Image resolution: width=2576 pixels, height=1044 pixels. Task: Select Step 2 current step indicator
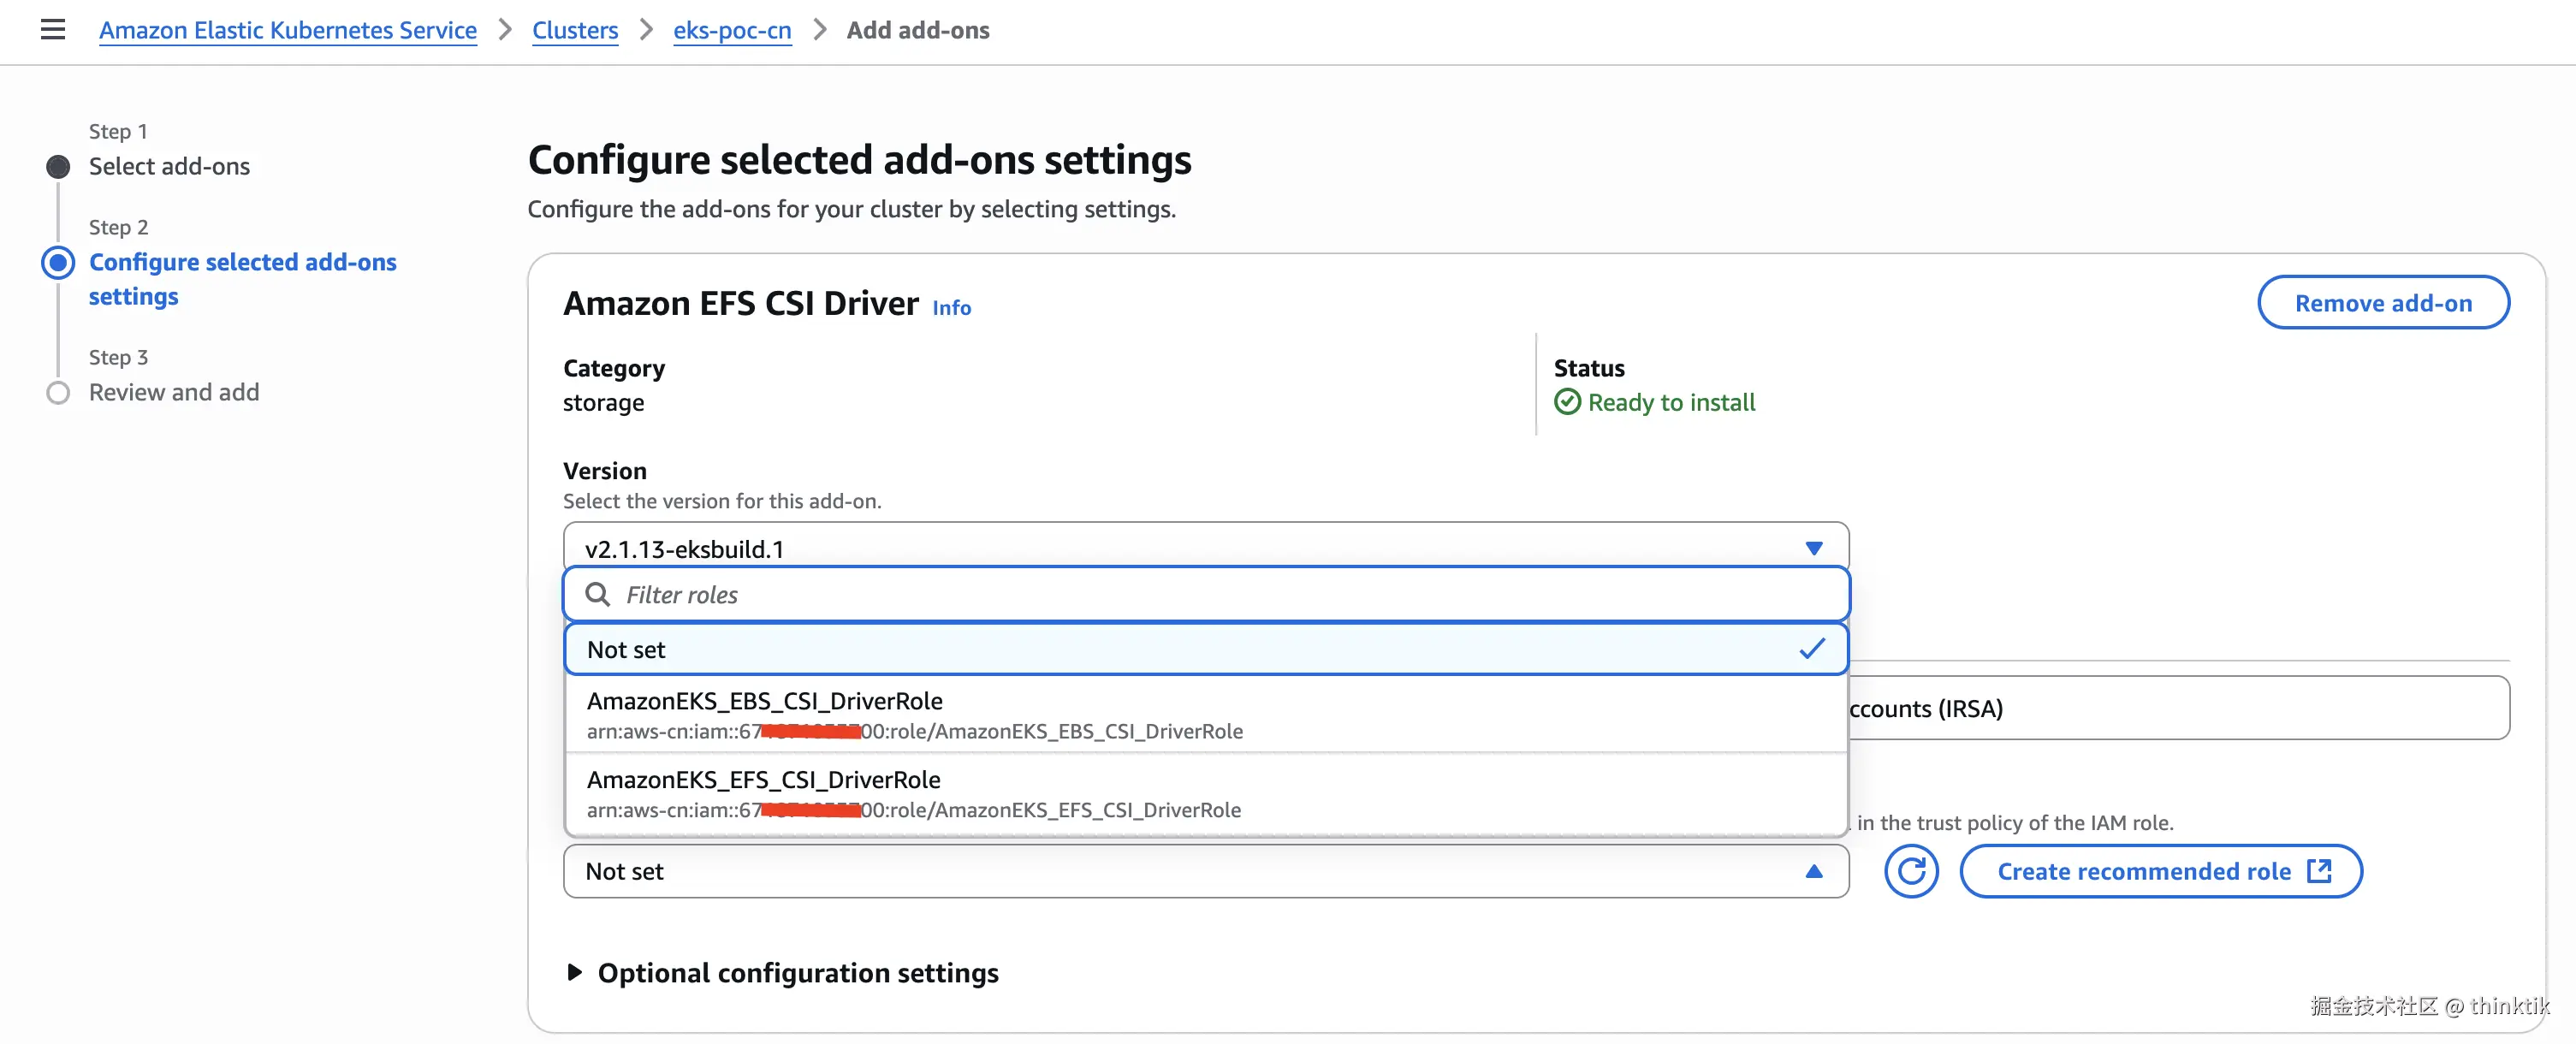[x=58, y=262]
